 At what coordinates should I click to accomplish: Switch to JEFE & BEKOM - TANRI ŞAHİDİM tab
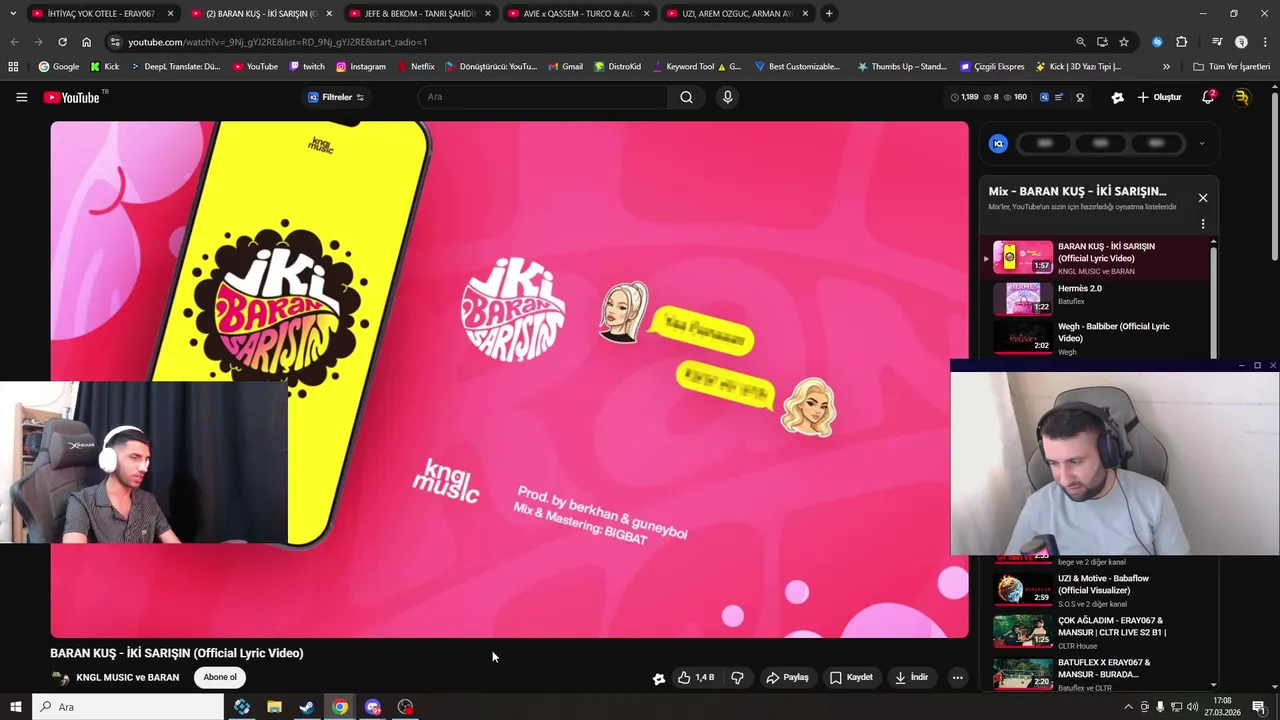click(420, 14)
